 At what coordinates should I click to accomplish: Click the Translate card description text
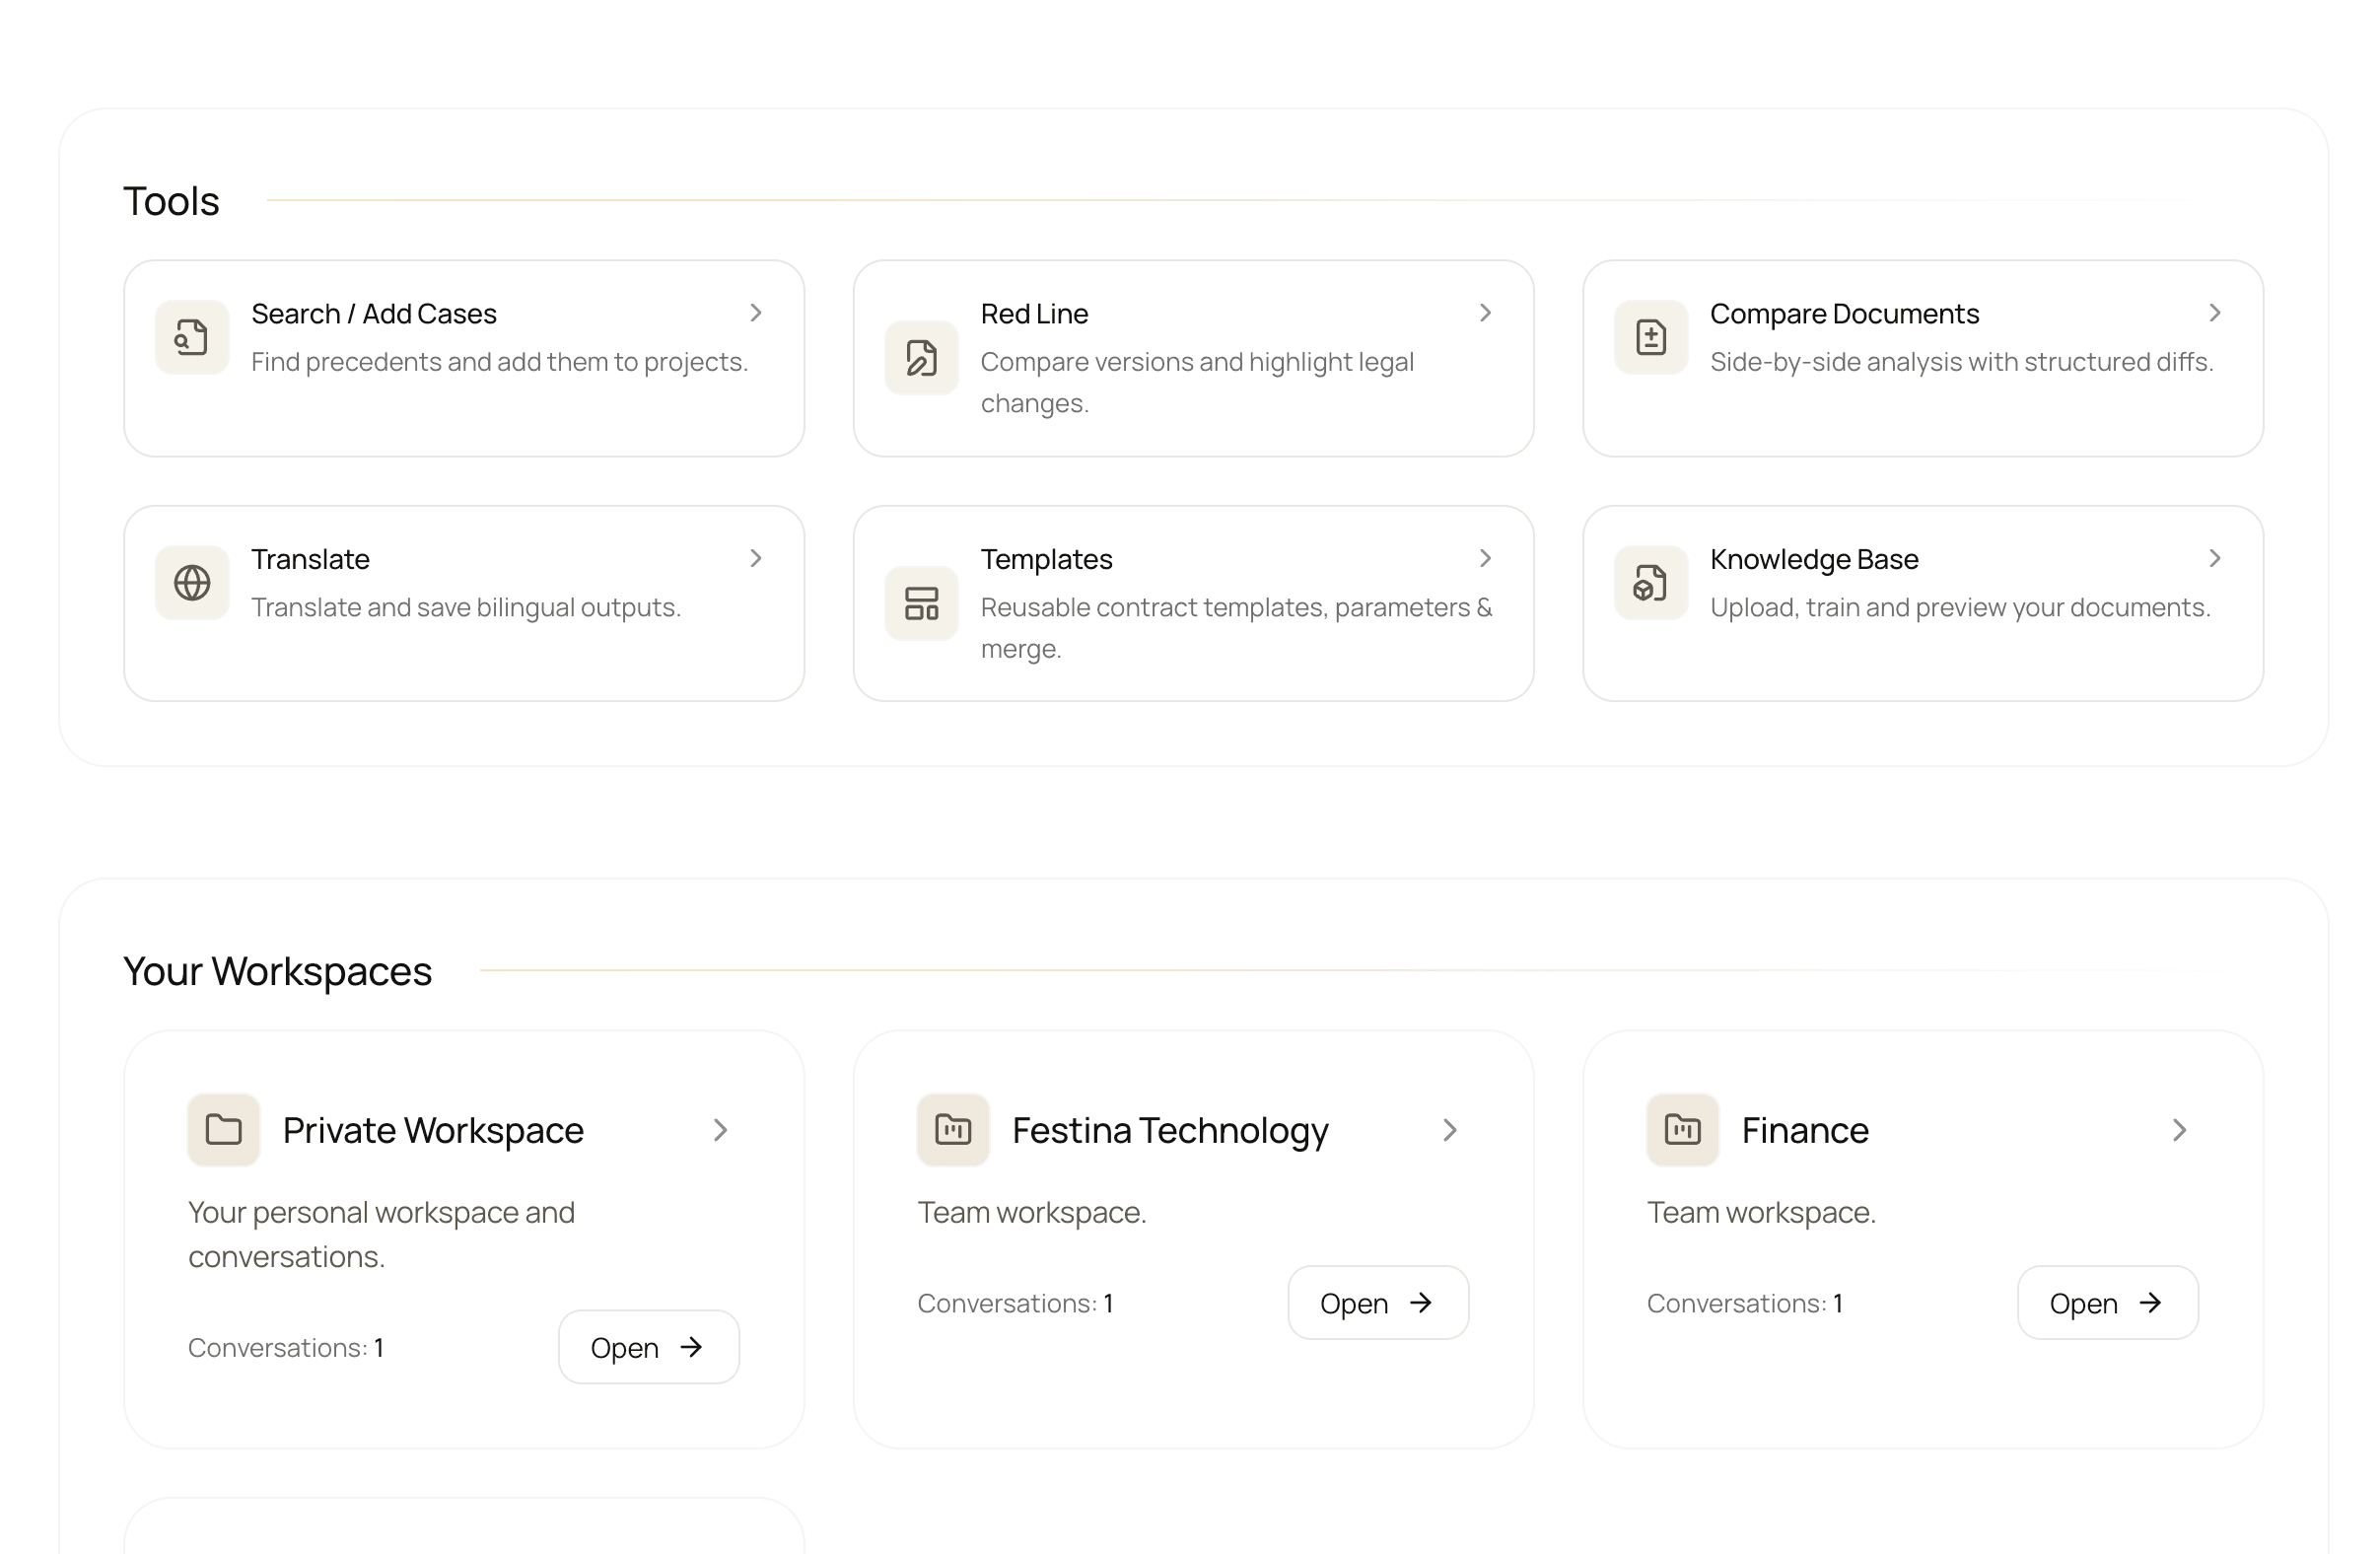[x=465, y=608]
